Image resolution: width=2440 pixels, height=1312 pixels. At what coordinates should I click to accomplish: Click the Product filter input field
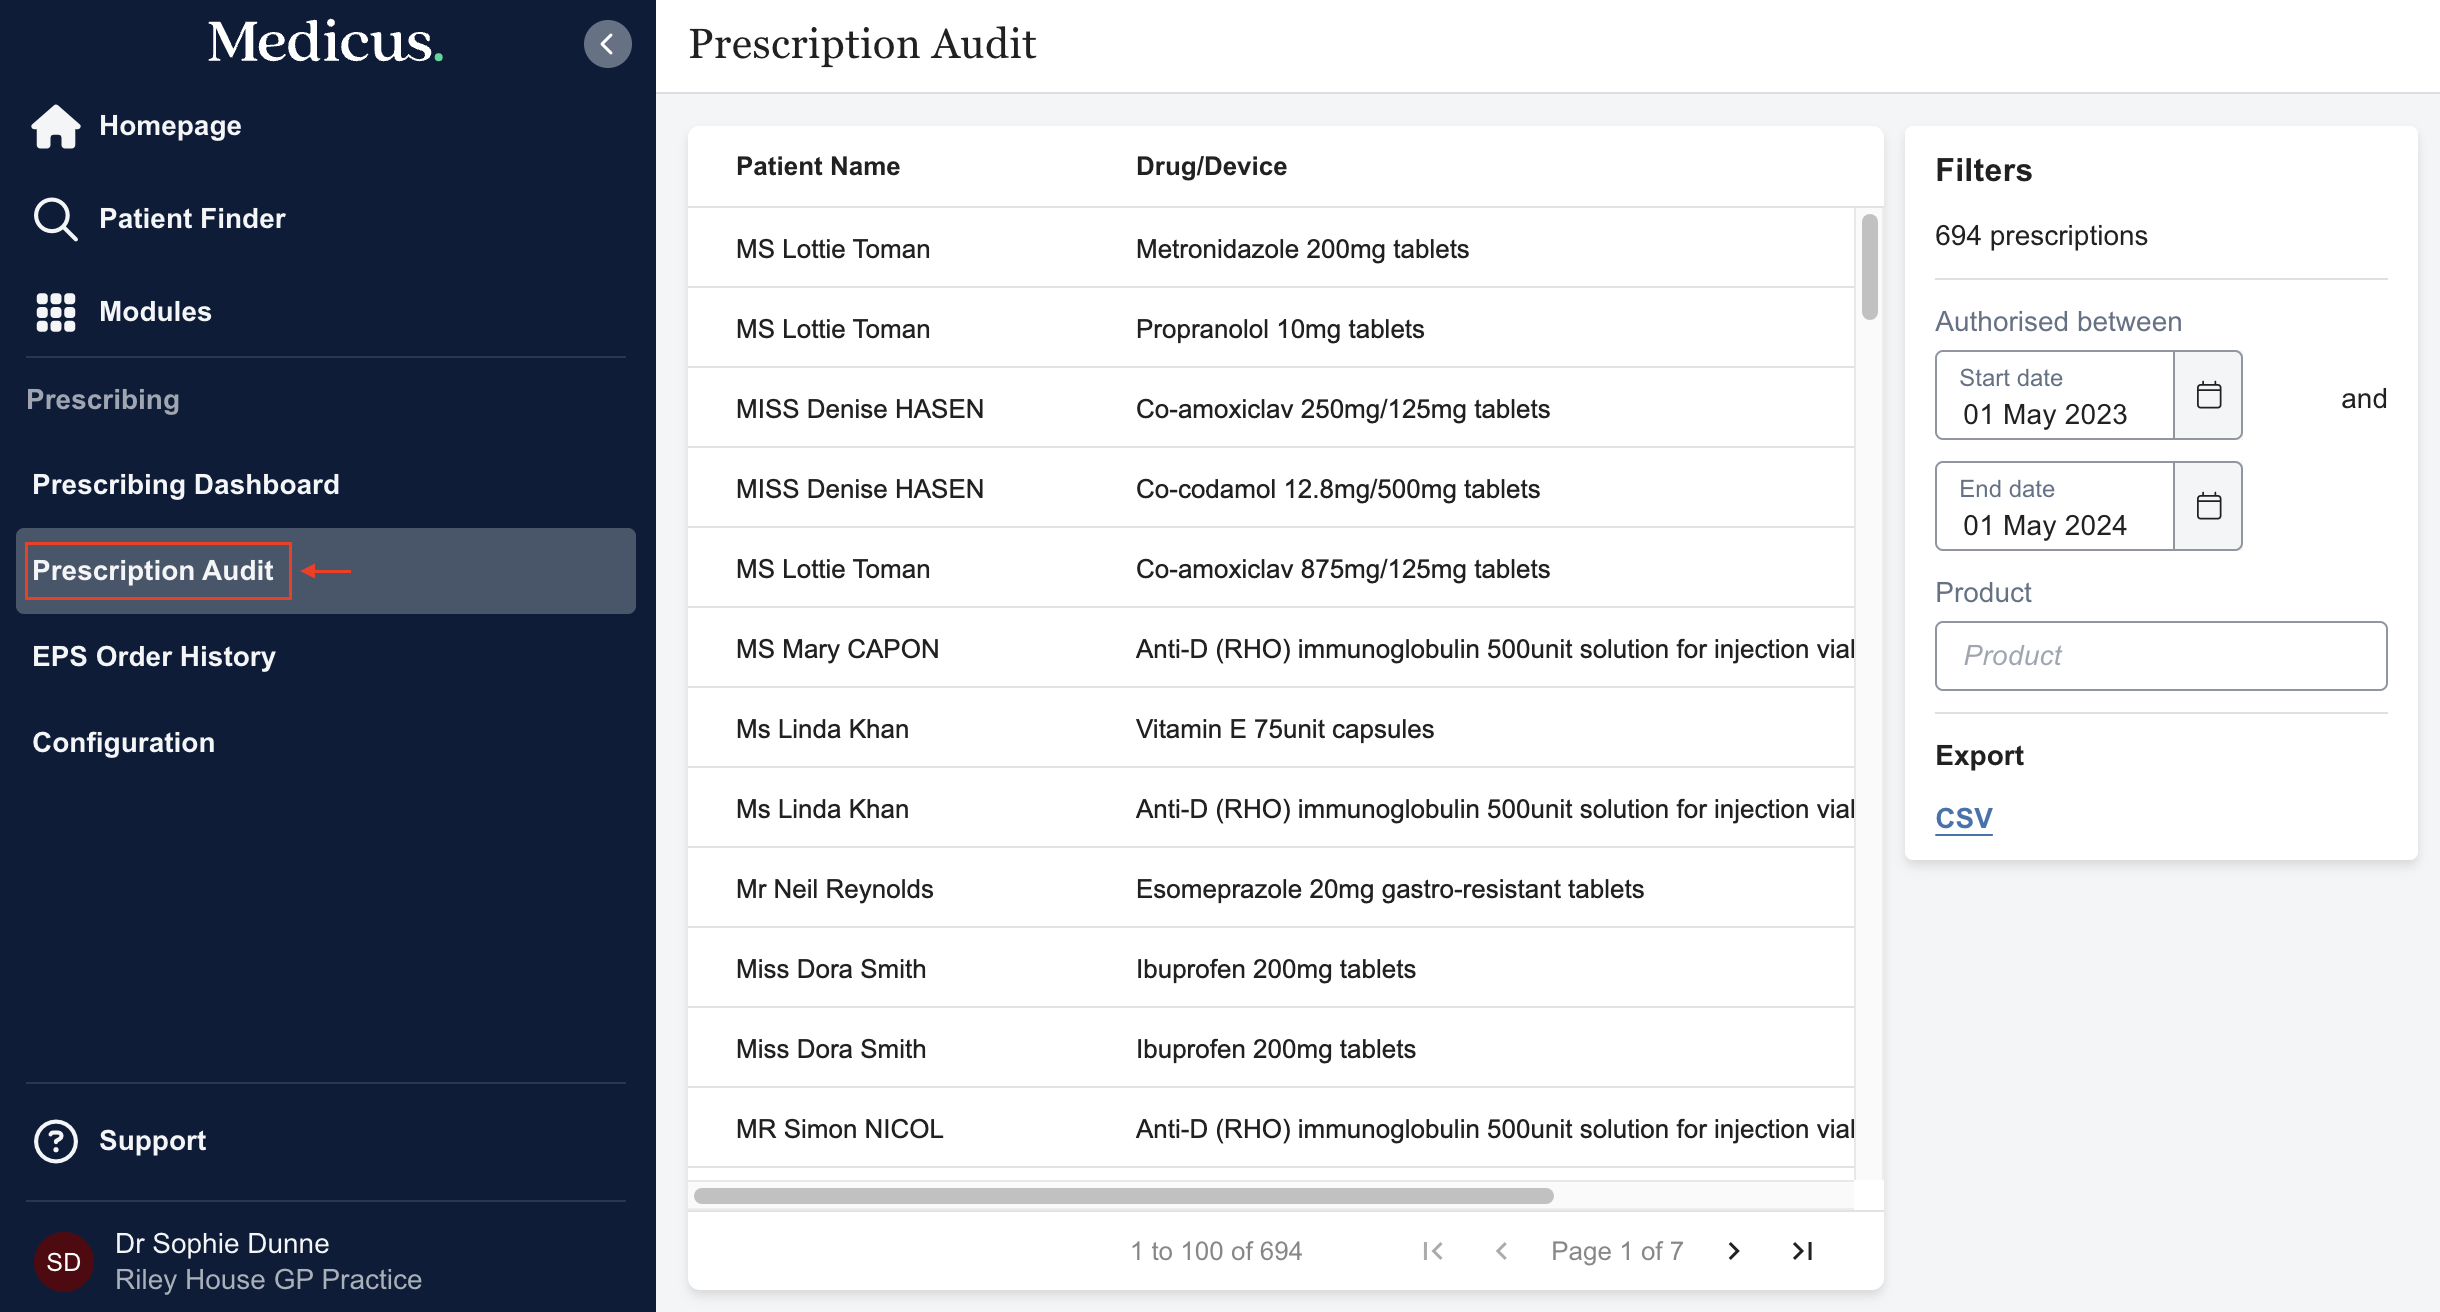point(2160,655)
